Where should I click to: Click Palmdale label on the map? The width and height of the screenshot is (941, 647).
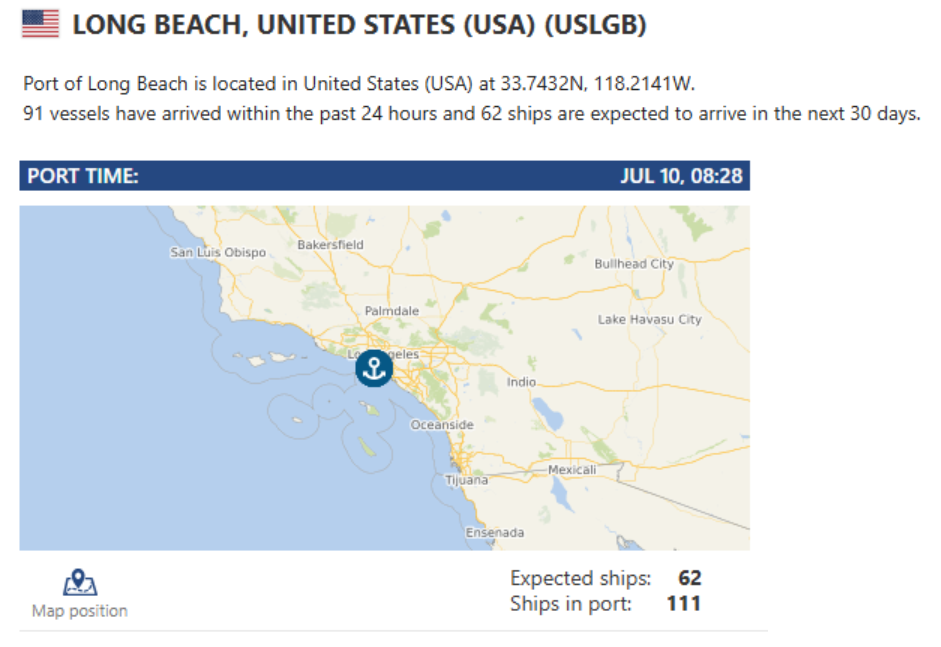392,311
